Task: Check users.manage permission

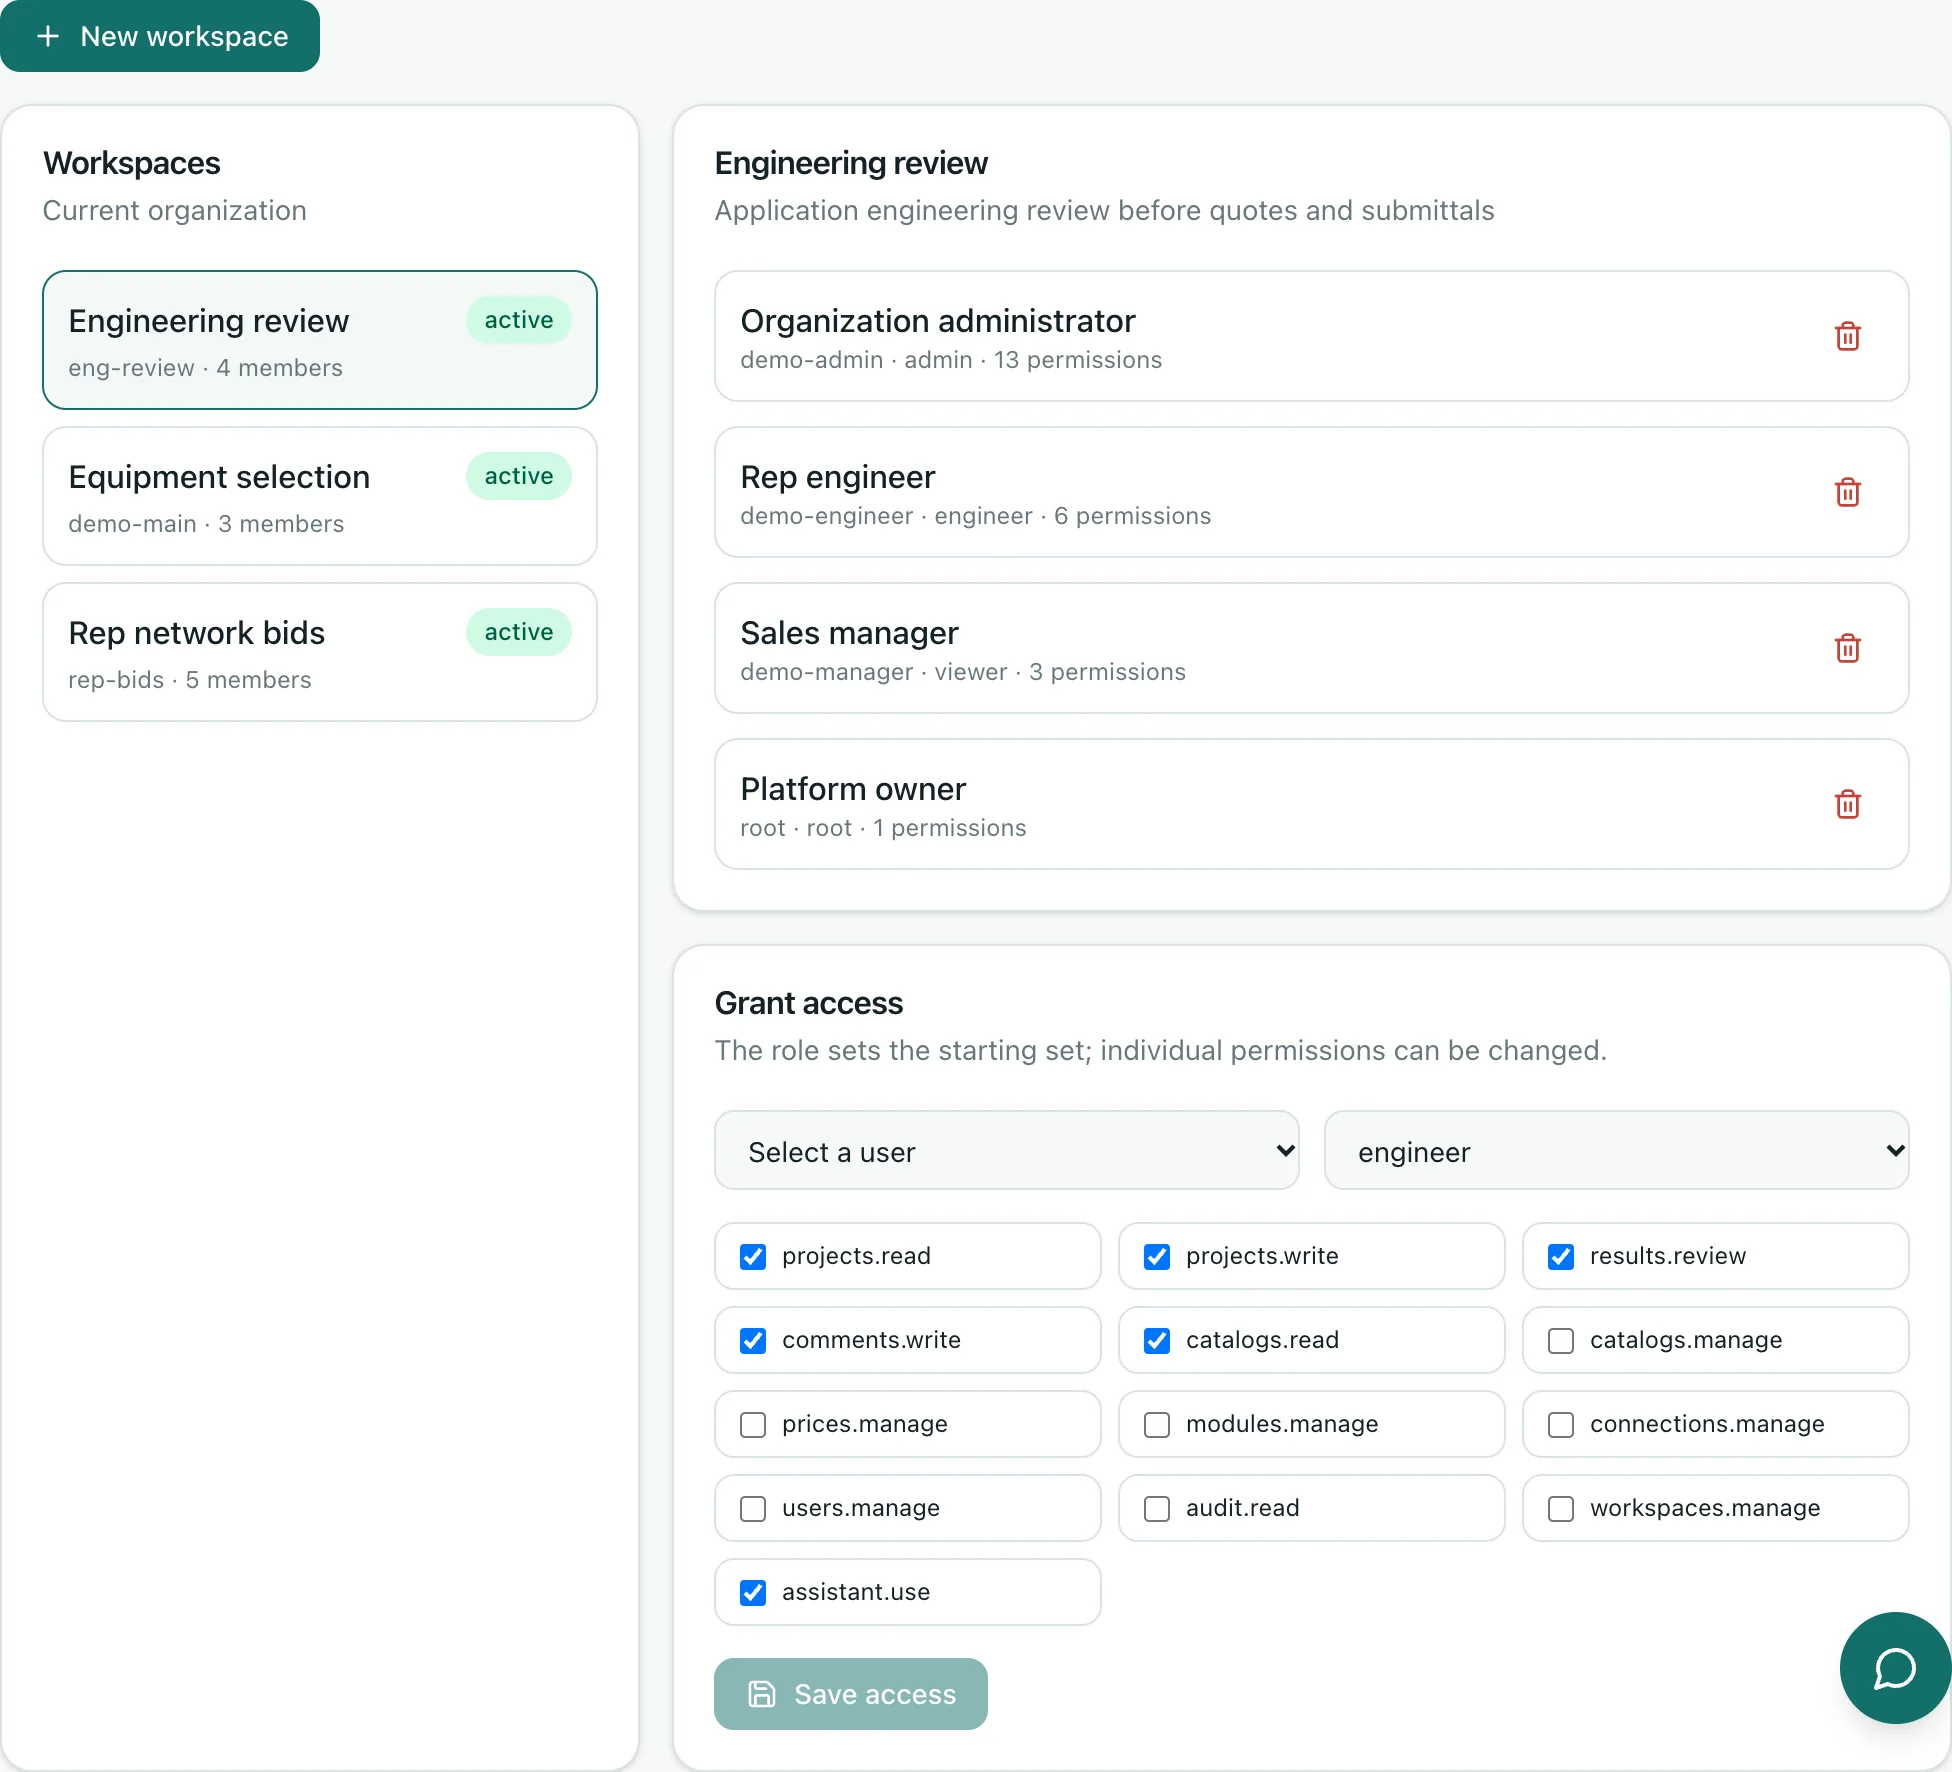Action: (753, 1508)
